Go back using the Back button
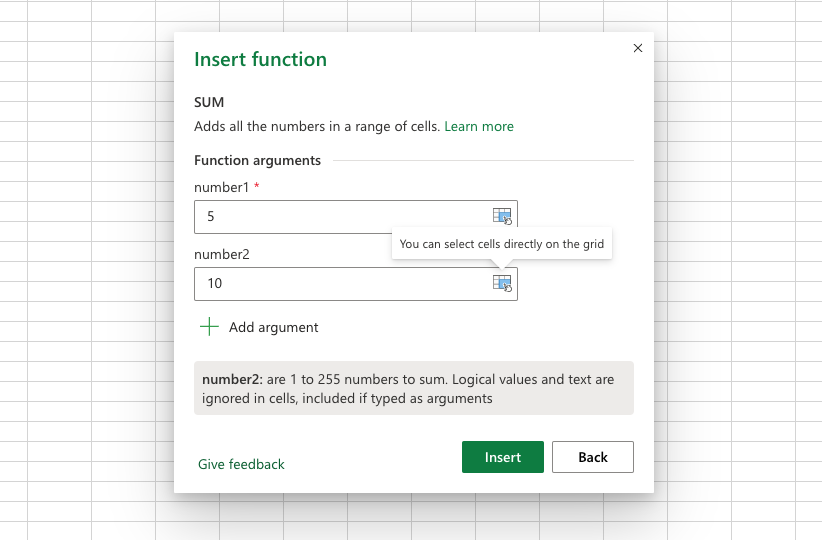 pos(592,457)
